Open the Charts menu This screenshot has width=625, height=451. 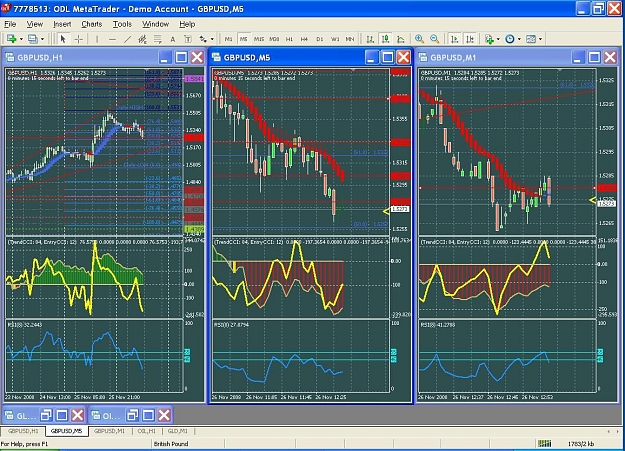coord(92,24)
